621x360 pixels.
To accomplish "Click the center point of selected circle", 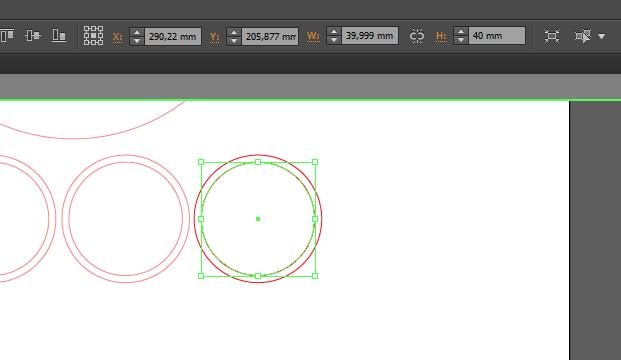I will click(258, 219).
